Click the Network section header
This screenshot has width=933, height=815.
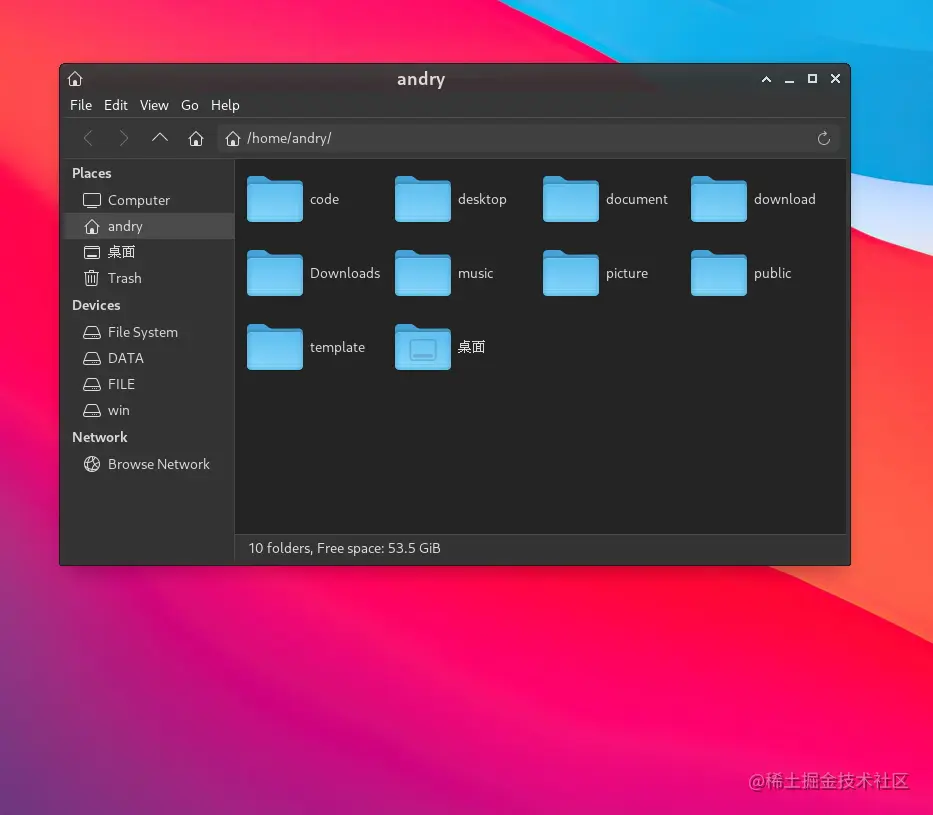[99, 437]
